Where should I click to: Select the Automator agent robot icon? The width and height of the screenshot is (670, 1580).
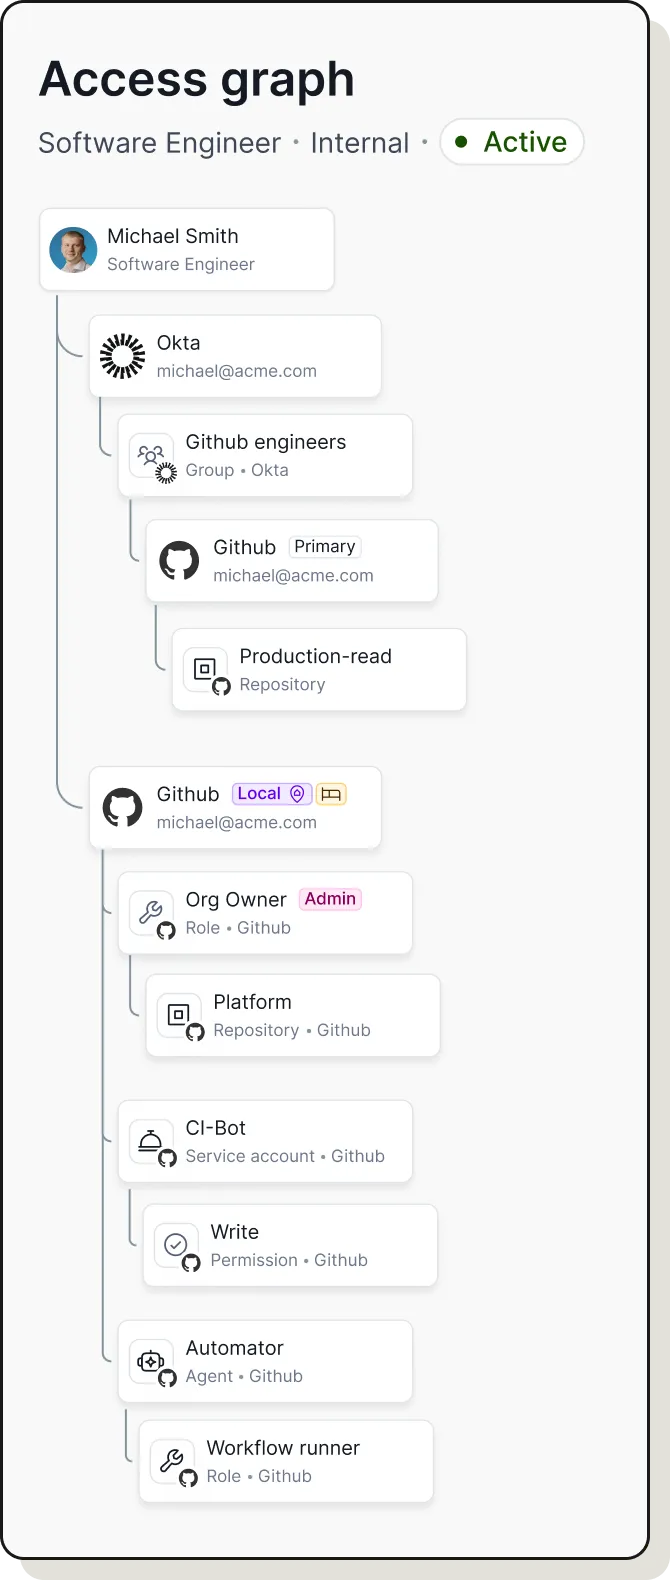(151, 1361)
